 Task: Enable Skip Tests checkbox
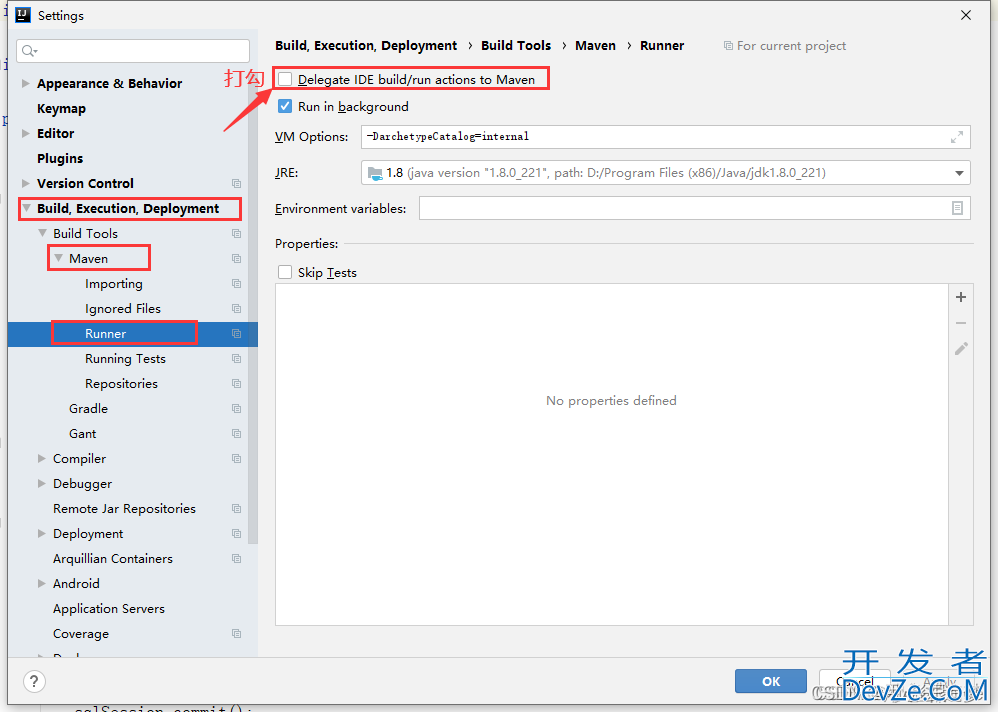point(285,272)
